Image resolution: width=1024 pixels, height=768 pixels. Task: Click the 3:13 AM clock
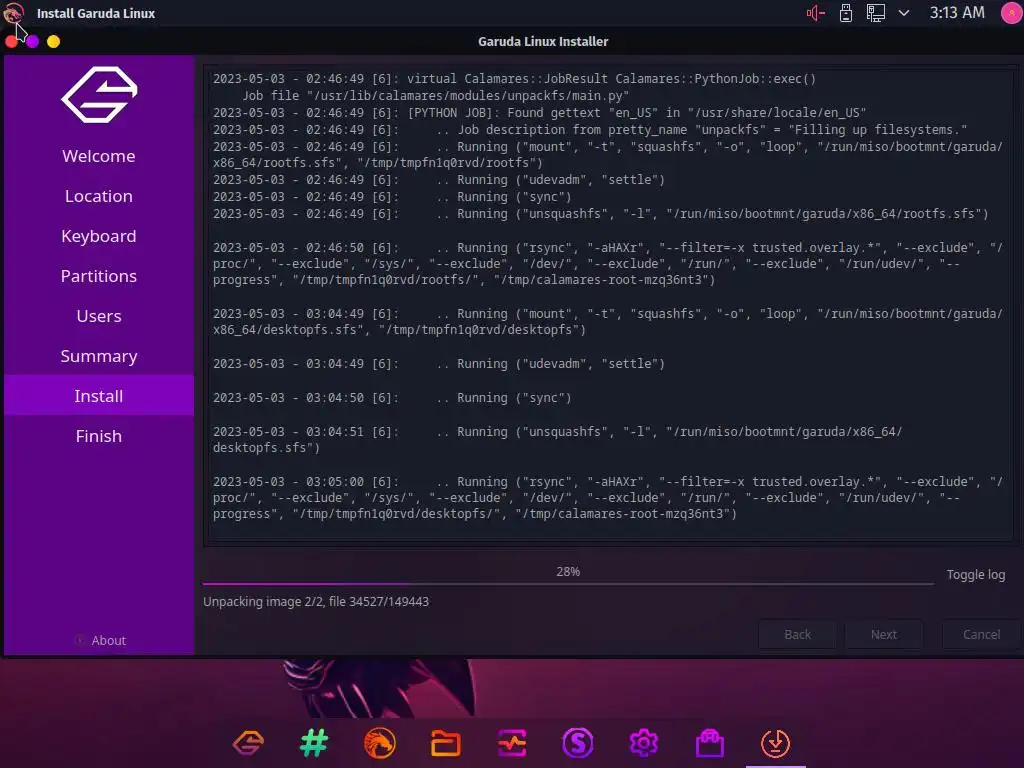click(x=957, y=13)
